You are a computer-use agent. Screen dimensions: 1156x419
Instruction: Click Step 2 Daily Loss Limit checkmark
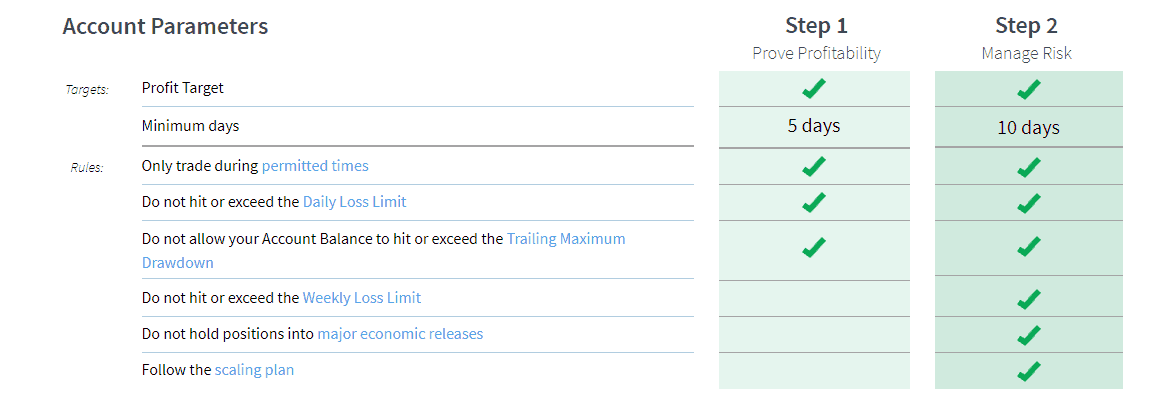tap(1028, 202)
